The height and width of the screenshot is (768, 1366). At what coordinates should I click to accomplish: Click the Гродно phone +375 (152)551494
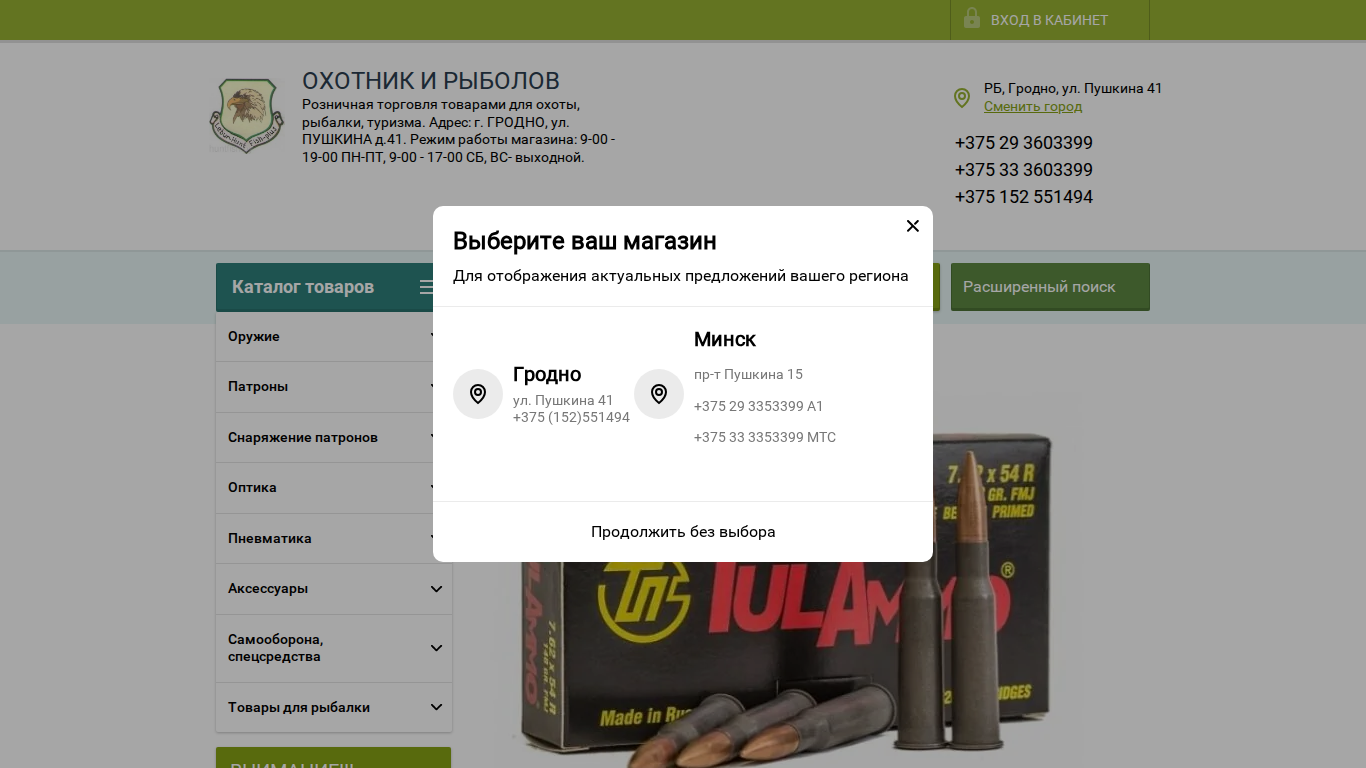[x=571, y=417]
